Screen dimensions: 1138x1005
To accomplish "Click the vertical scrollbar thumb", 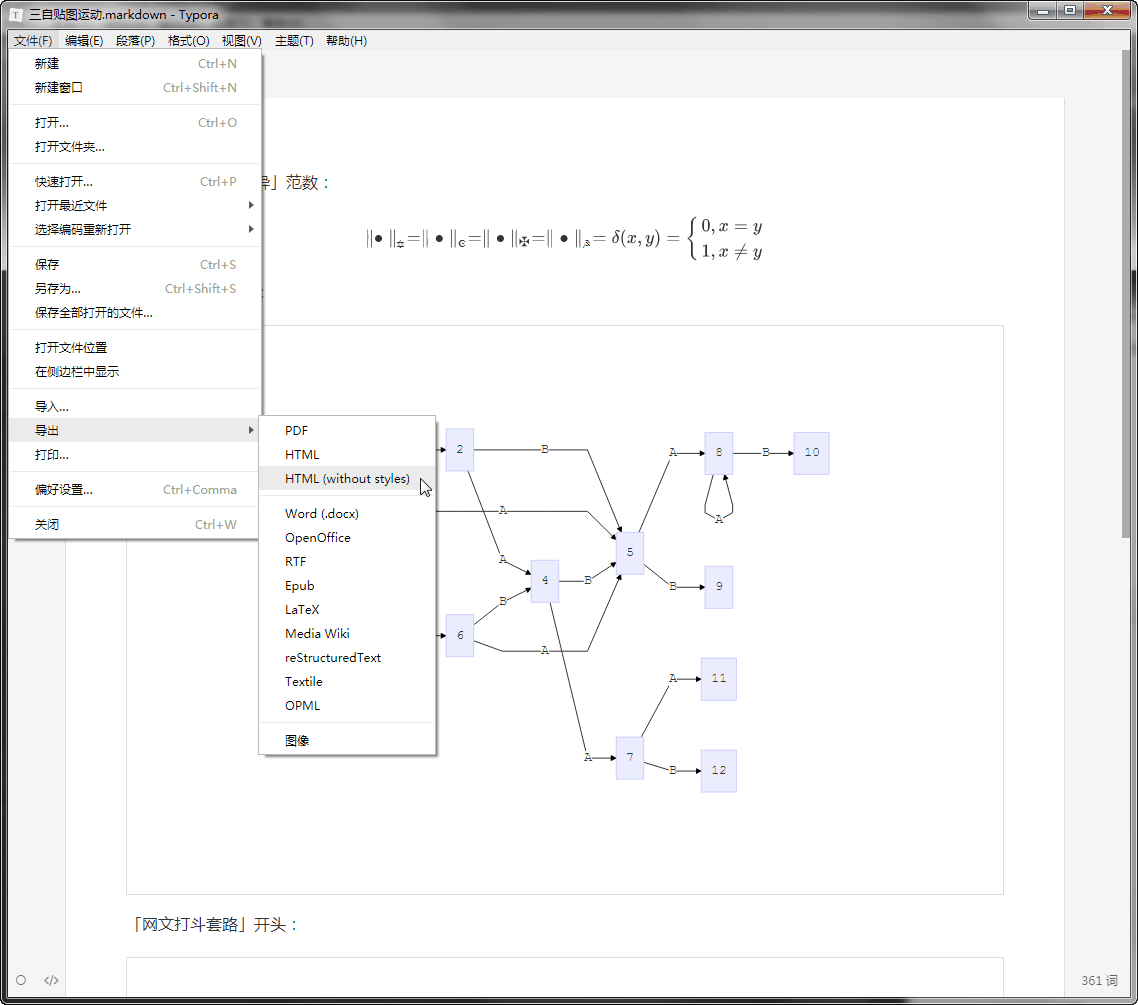I will (x=1126, y=294).
